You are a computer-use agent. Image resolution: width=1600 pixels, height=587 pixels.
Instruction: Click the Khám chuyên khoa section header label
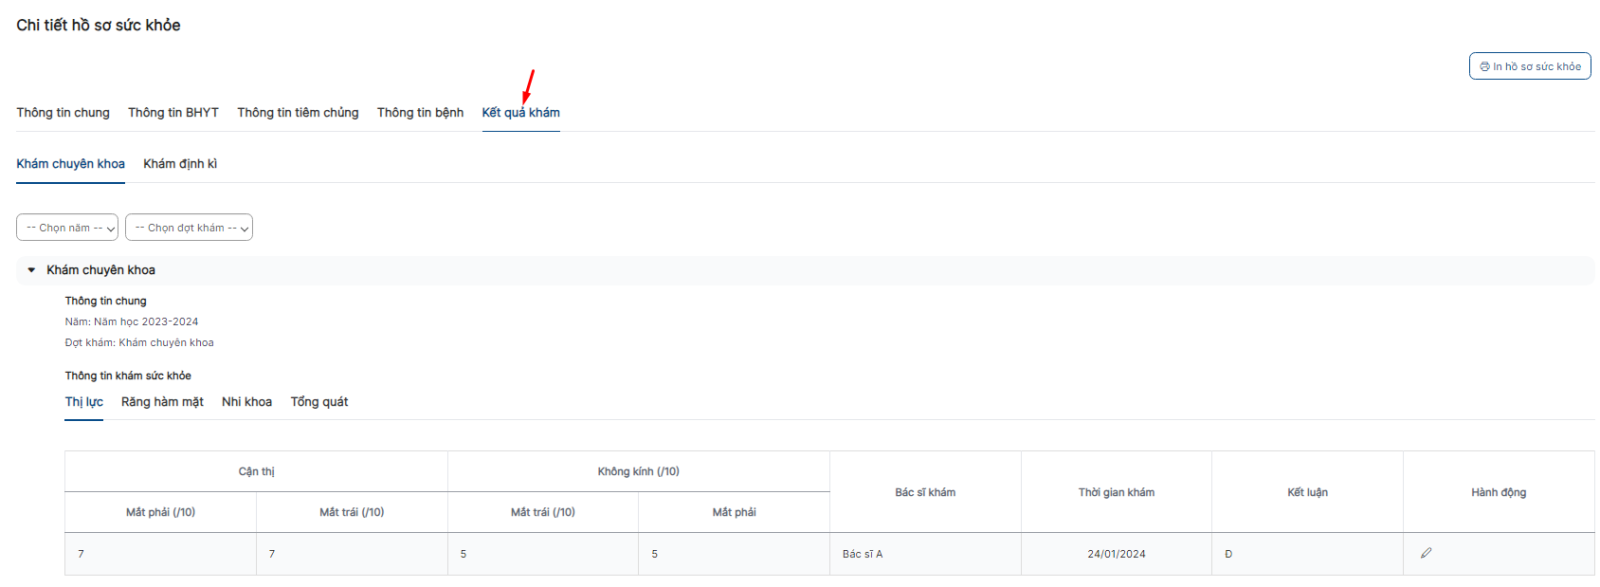coord(101,270)
